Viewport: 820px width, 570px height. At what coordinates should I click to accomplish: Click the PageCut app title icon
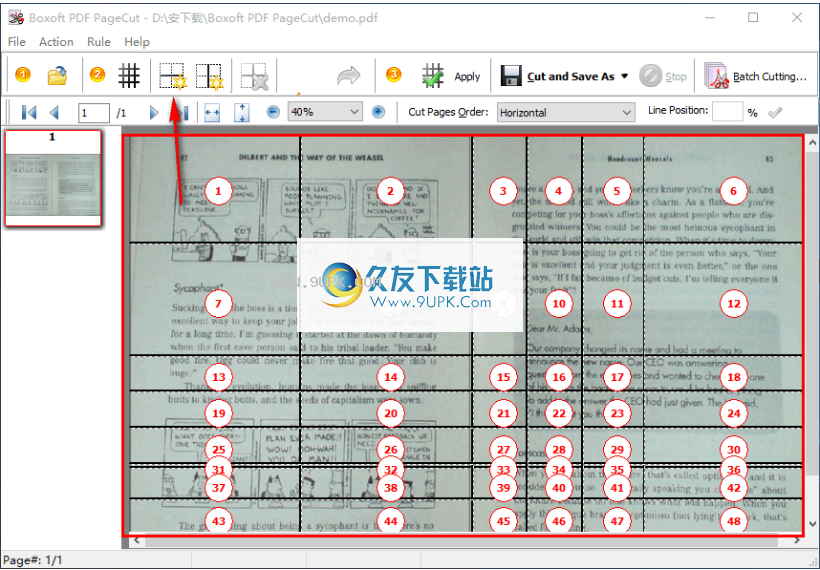click(x=16, y=18)
